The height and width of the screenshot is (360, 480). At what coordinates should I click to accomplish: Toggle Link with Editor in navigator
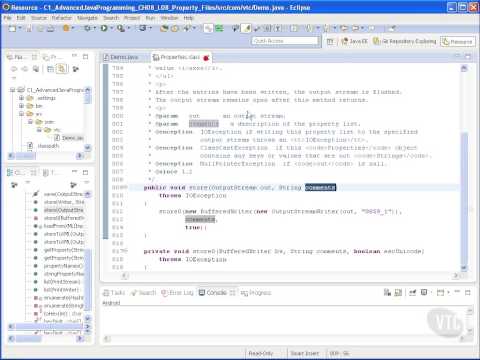coord(61,69)
